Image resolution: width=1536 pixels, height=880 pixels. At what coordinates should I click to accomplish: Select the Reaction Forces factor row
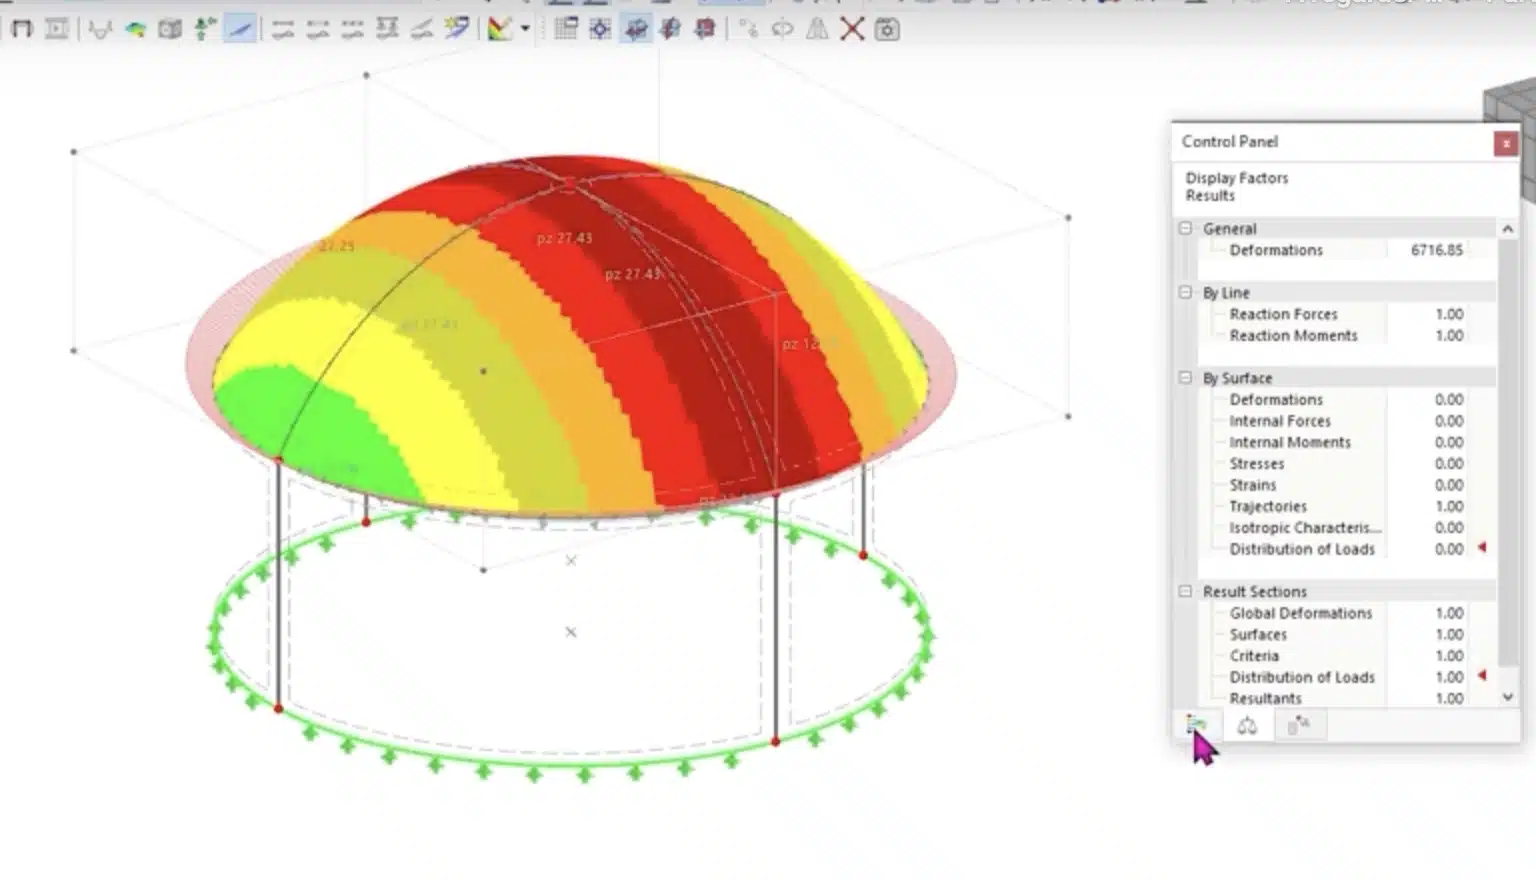(x=1283, y=314)
